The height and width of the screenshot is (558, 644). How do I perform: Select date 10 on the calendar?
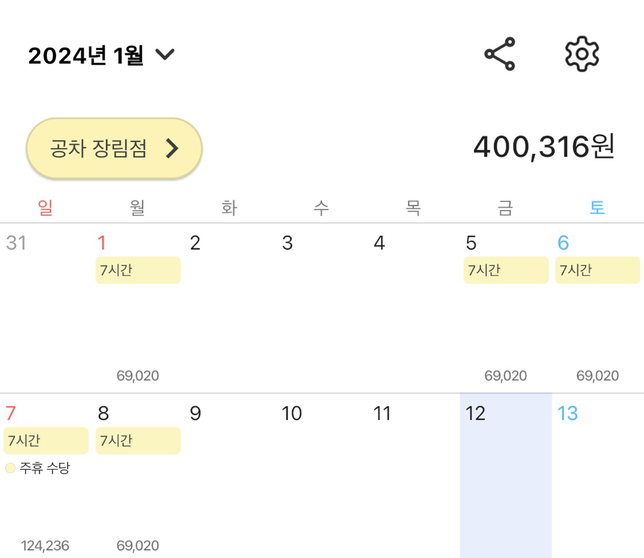(291, 414)
